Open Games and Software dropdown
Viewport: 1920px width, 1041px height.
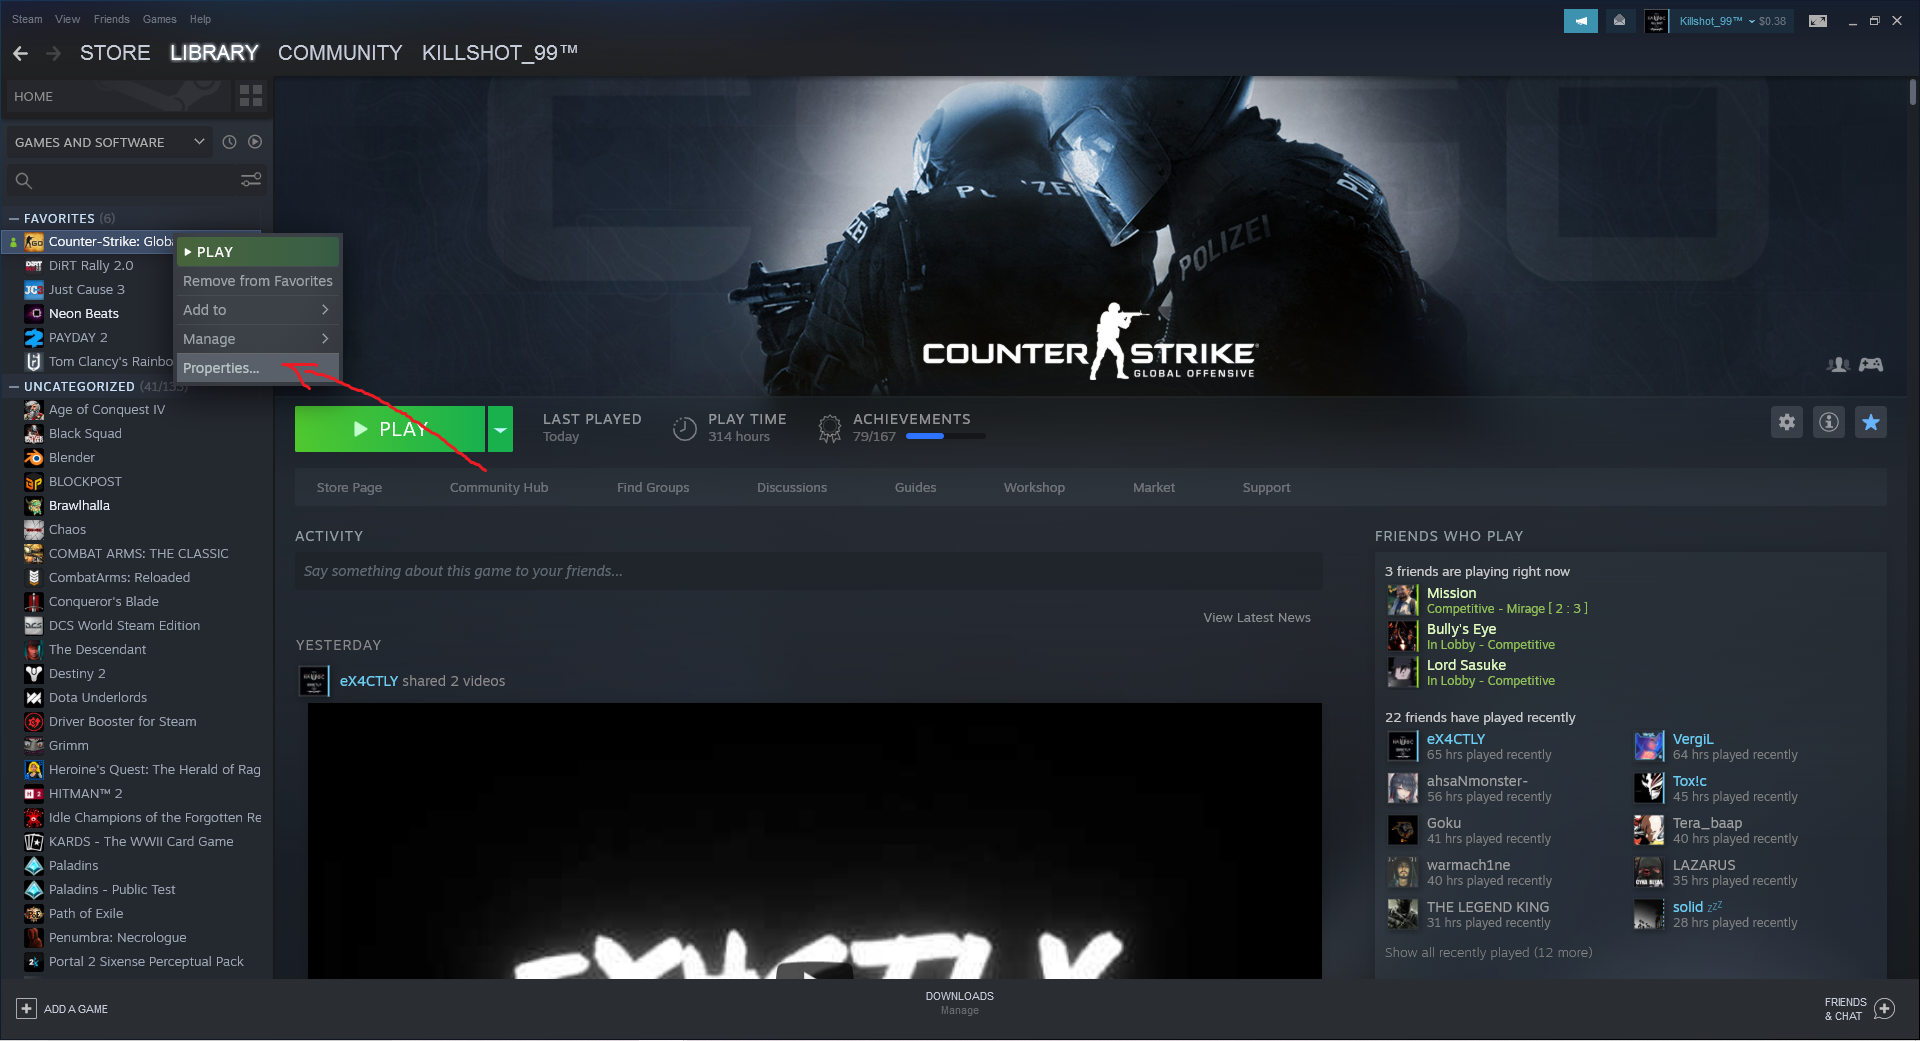(x=109, y=142)
